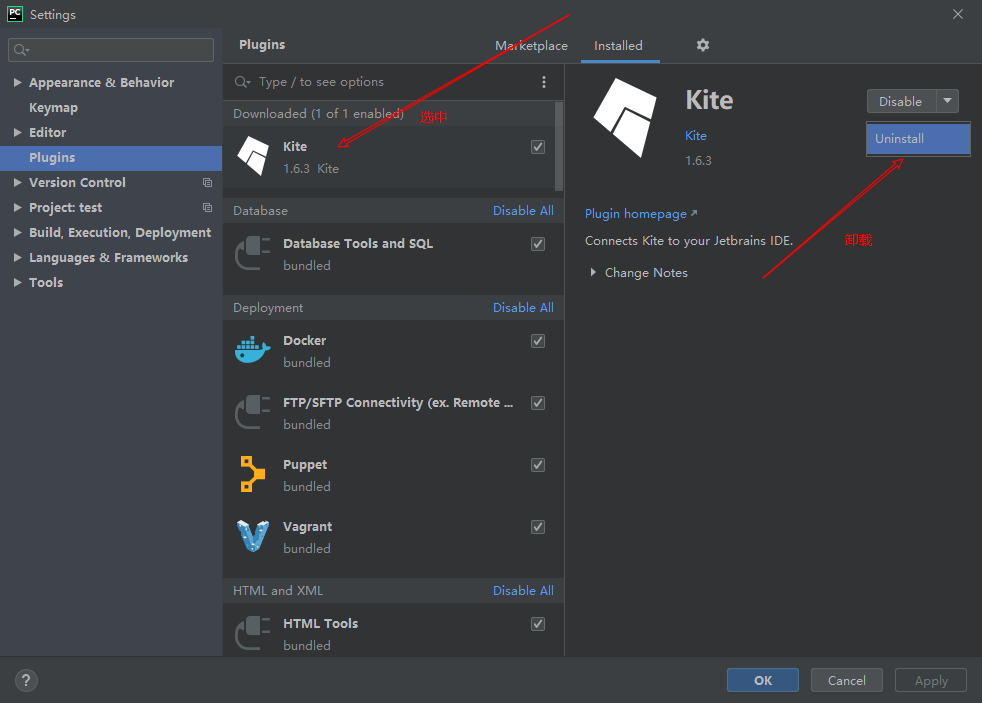This screenshot has height=703, width=982.
Task: Click the help question mark button
Action: coord(26,680)
